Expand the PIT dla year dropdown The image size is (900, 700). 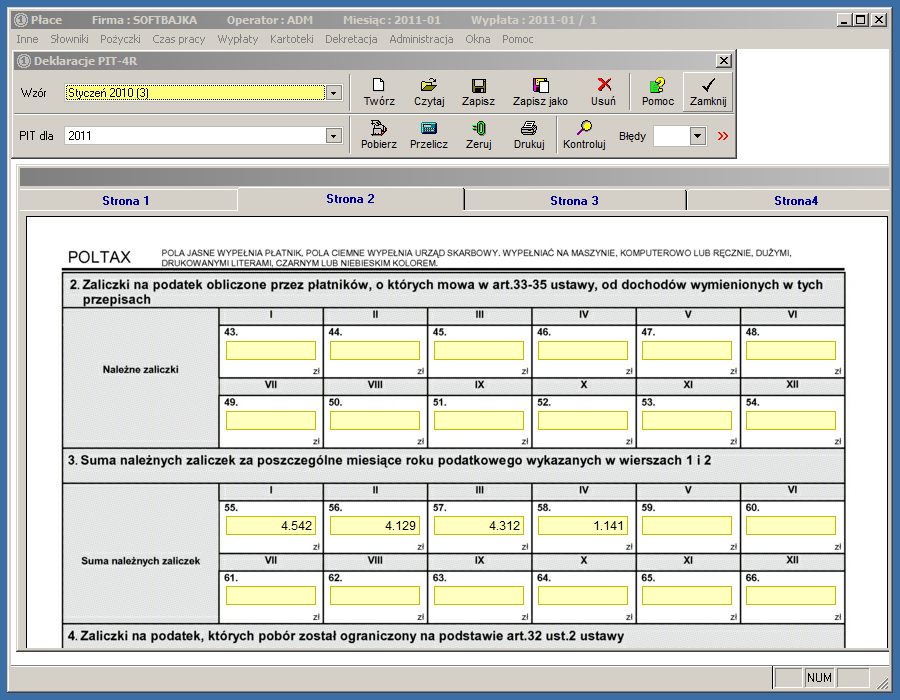pyautogui.click(x=333, y=136)
